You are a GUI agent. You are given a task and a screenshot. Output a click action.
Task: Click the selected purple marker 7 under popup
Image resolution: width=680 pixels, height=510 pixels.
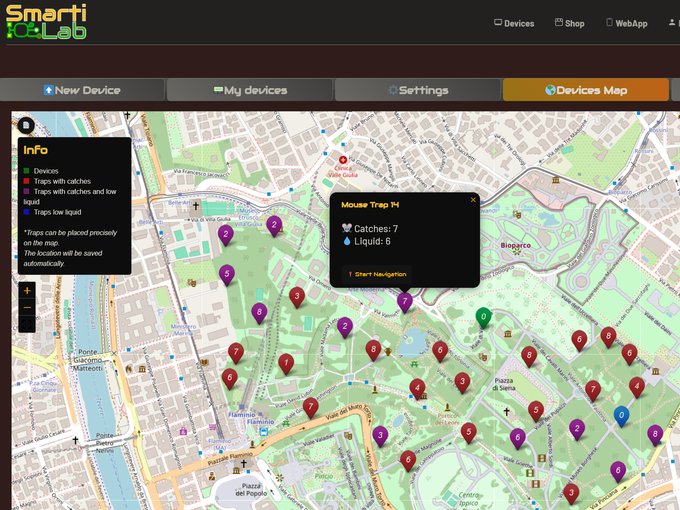click(x=405, y=301)
